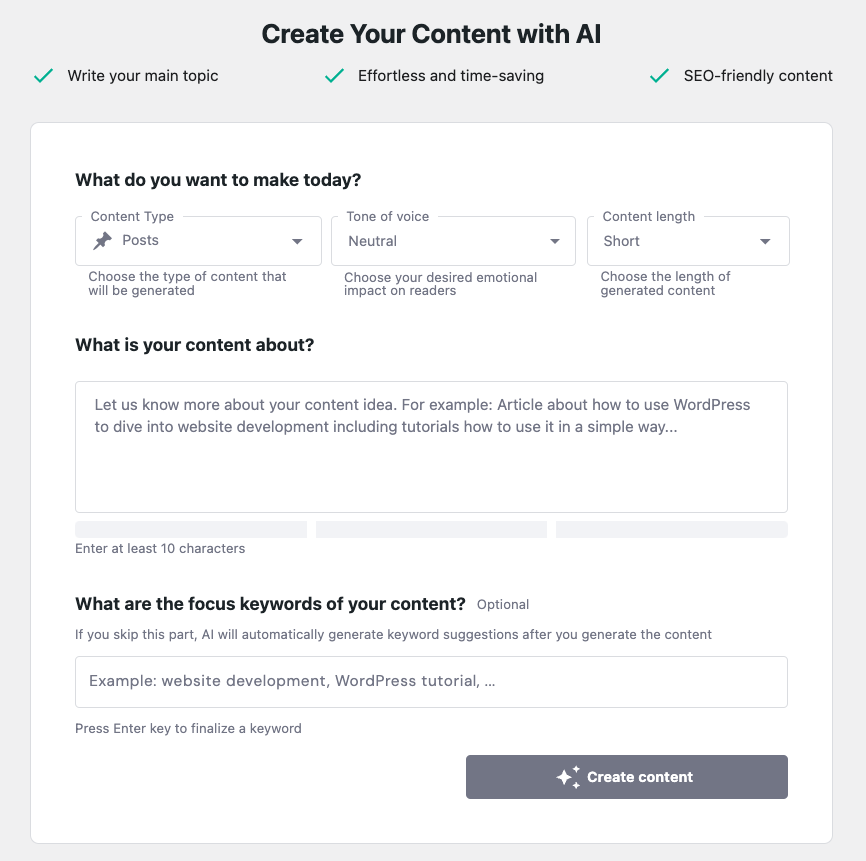Screen dimensions: 866x861
Task: Click the "Enter at least 10 characters" hint
Action: [x=160, y=548]
